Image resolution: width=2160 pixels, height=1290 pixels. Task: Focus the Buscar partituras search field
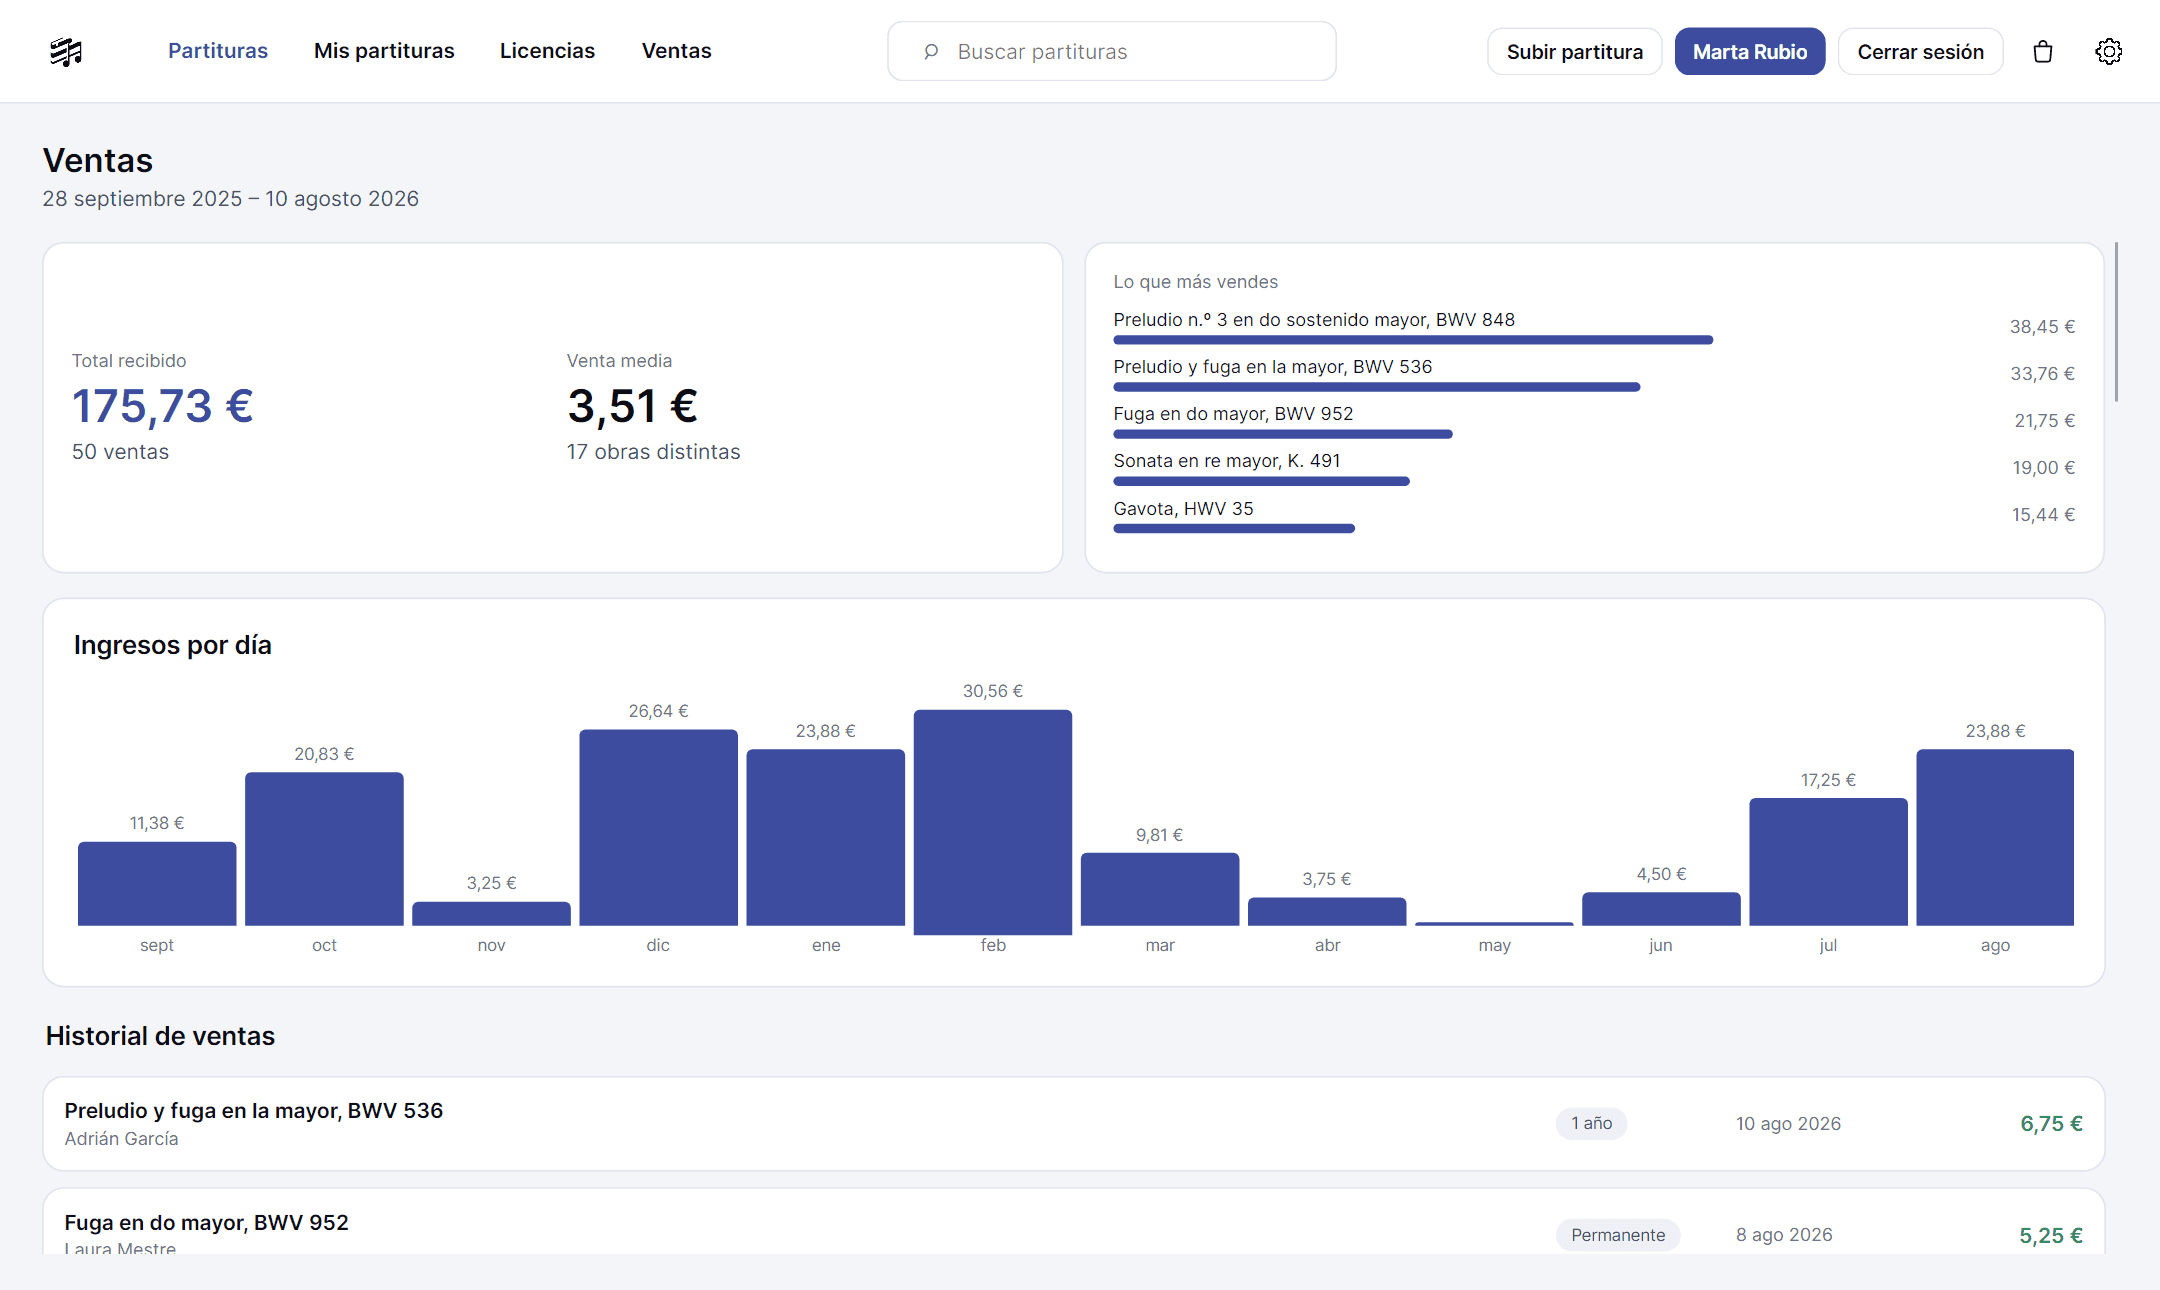tap(1112, 51)
